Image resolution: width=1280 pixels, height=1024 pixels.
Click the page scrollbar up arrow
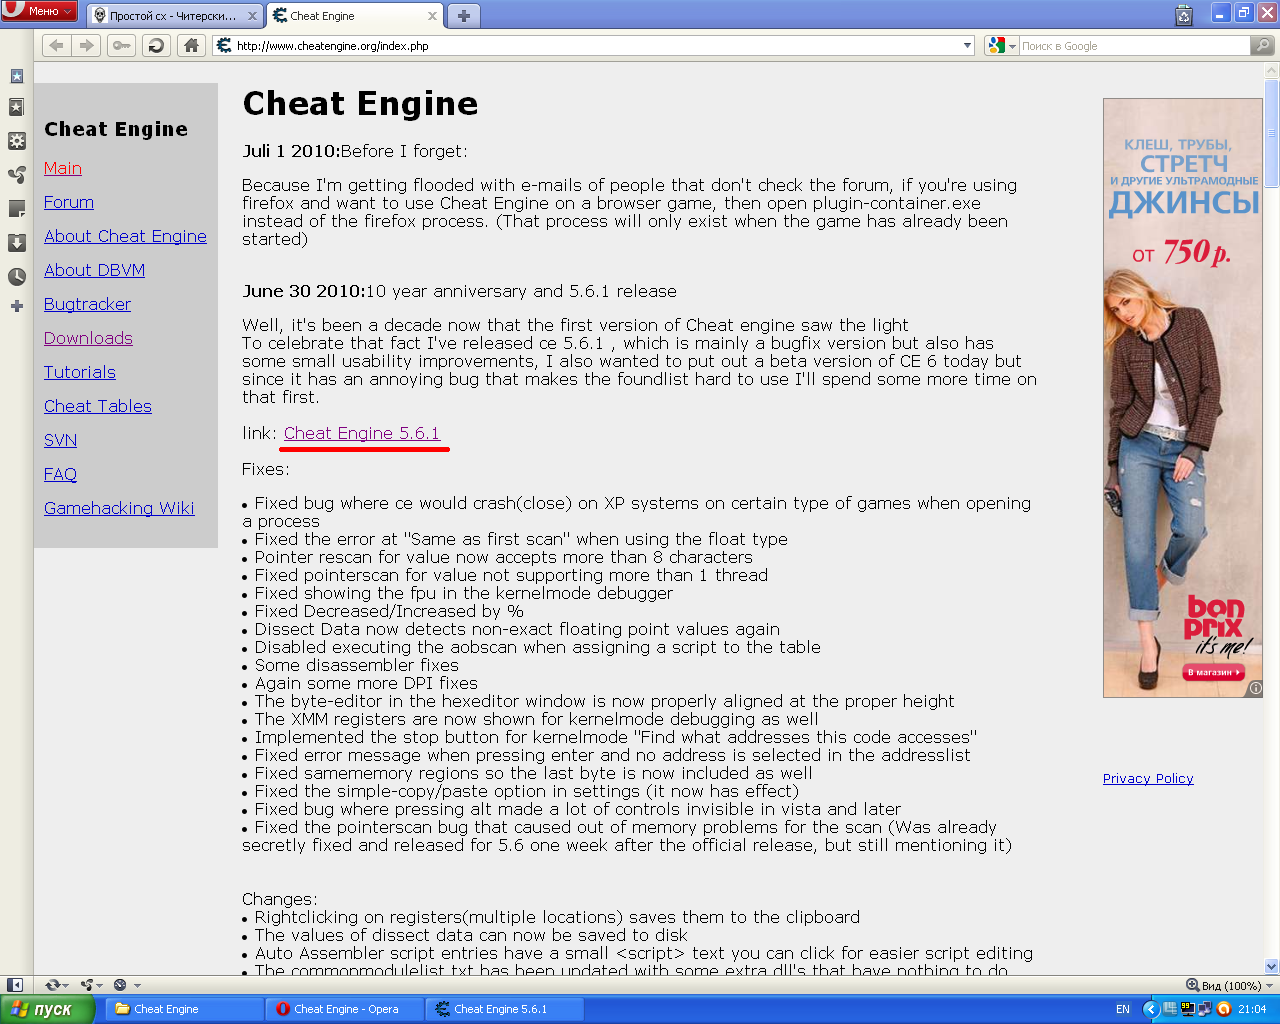(x=1271, y=71)
